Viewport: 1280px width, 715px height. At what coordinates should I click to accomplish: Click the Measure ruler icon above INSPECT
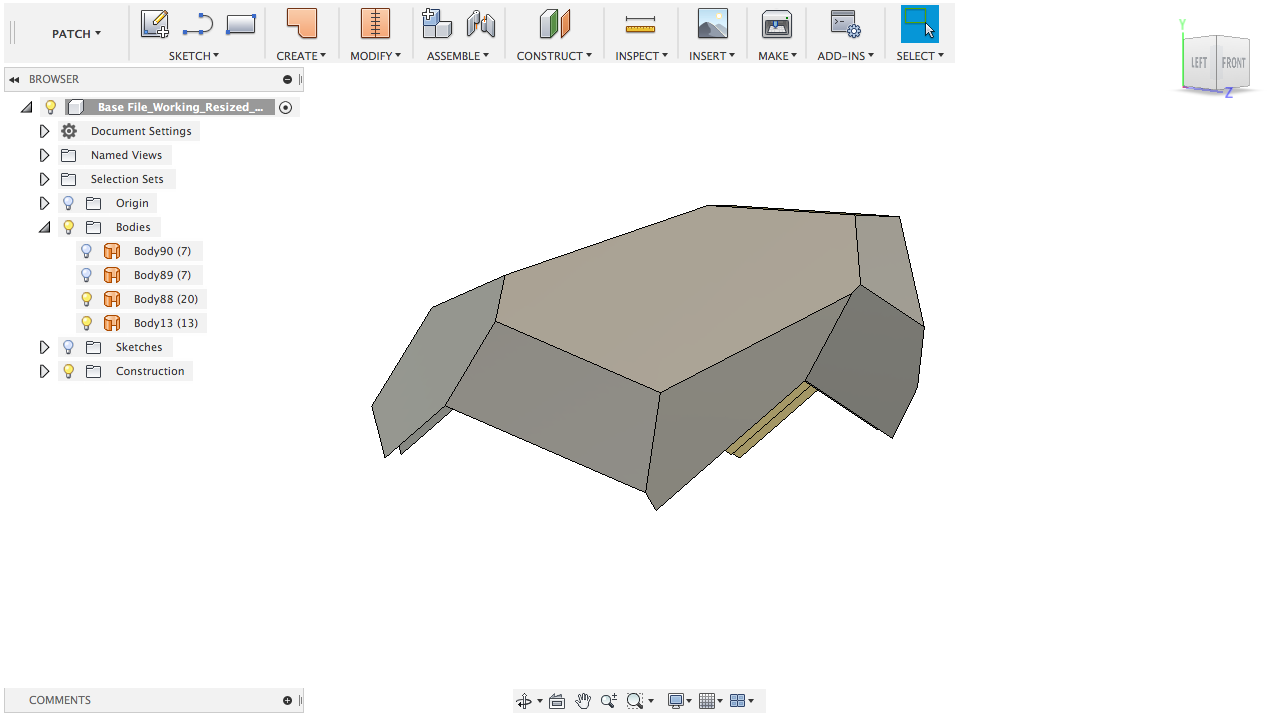click(x=640, y=24)
